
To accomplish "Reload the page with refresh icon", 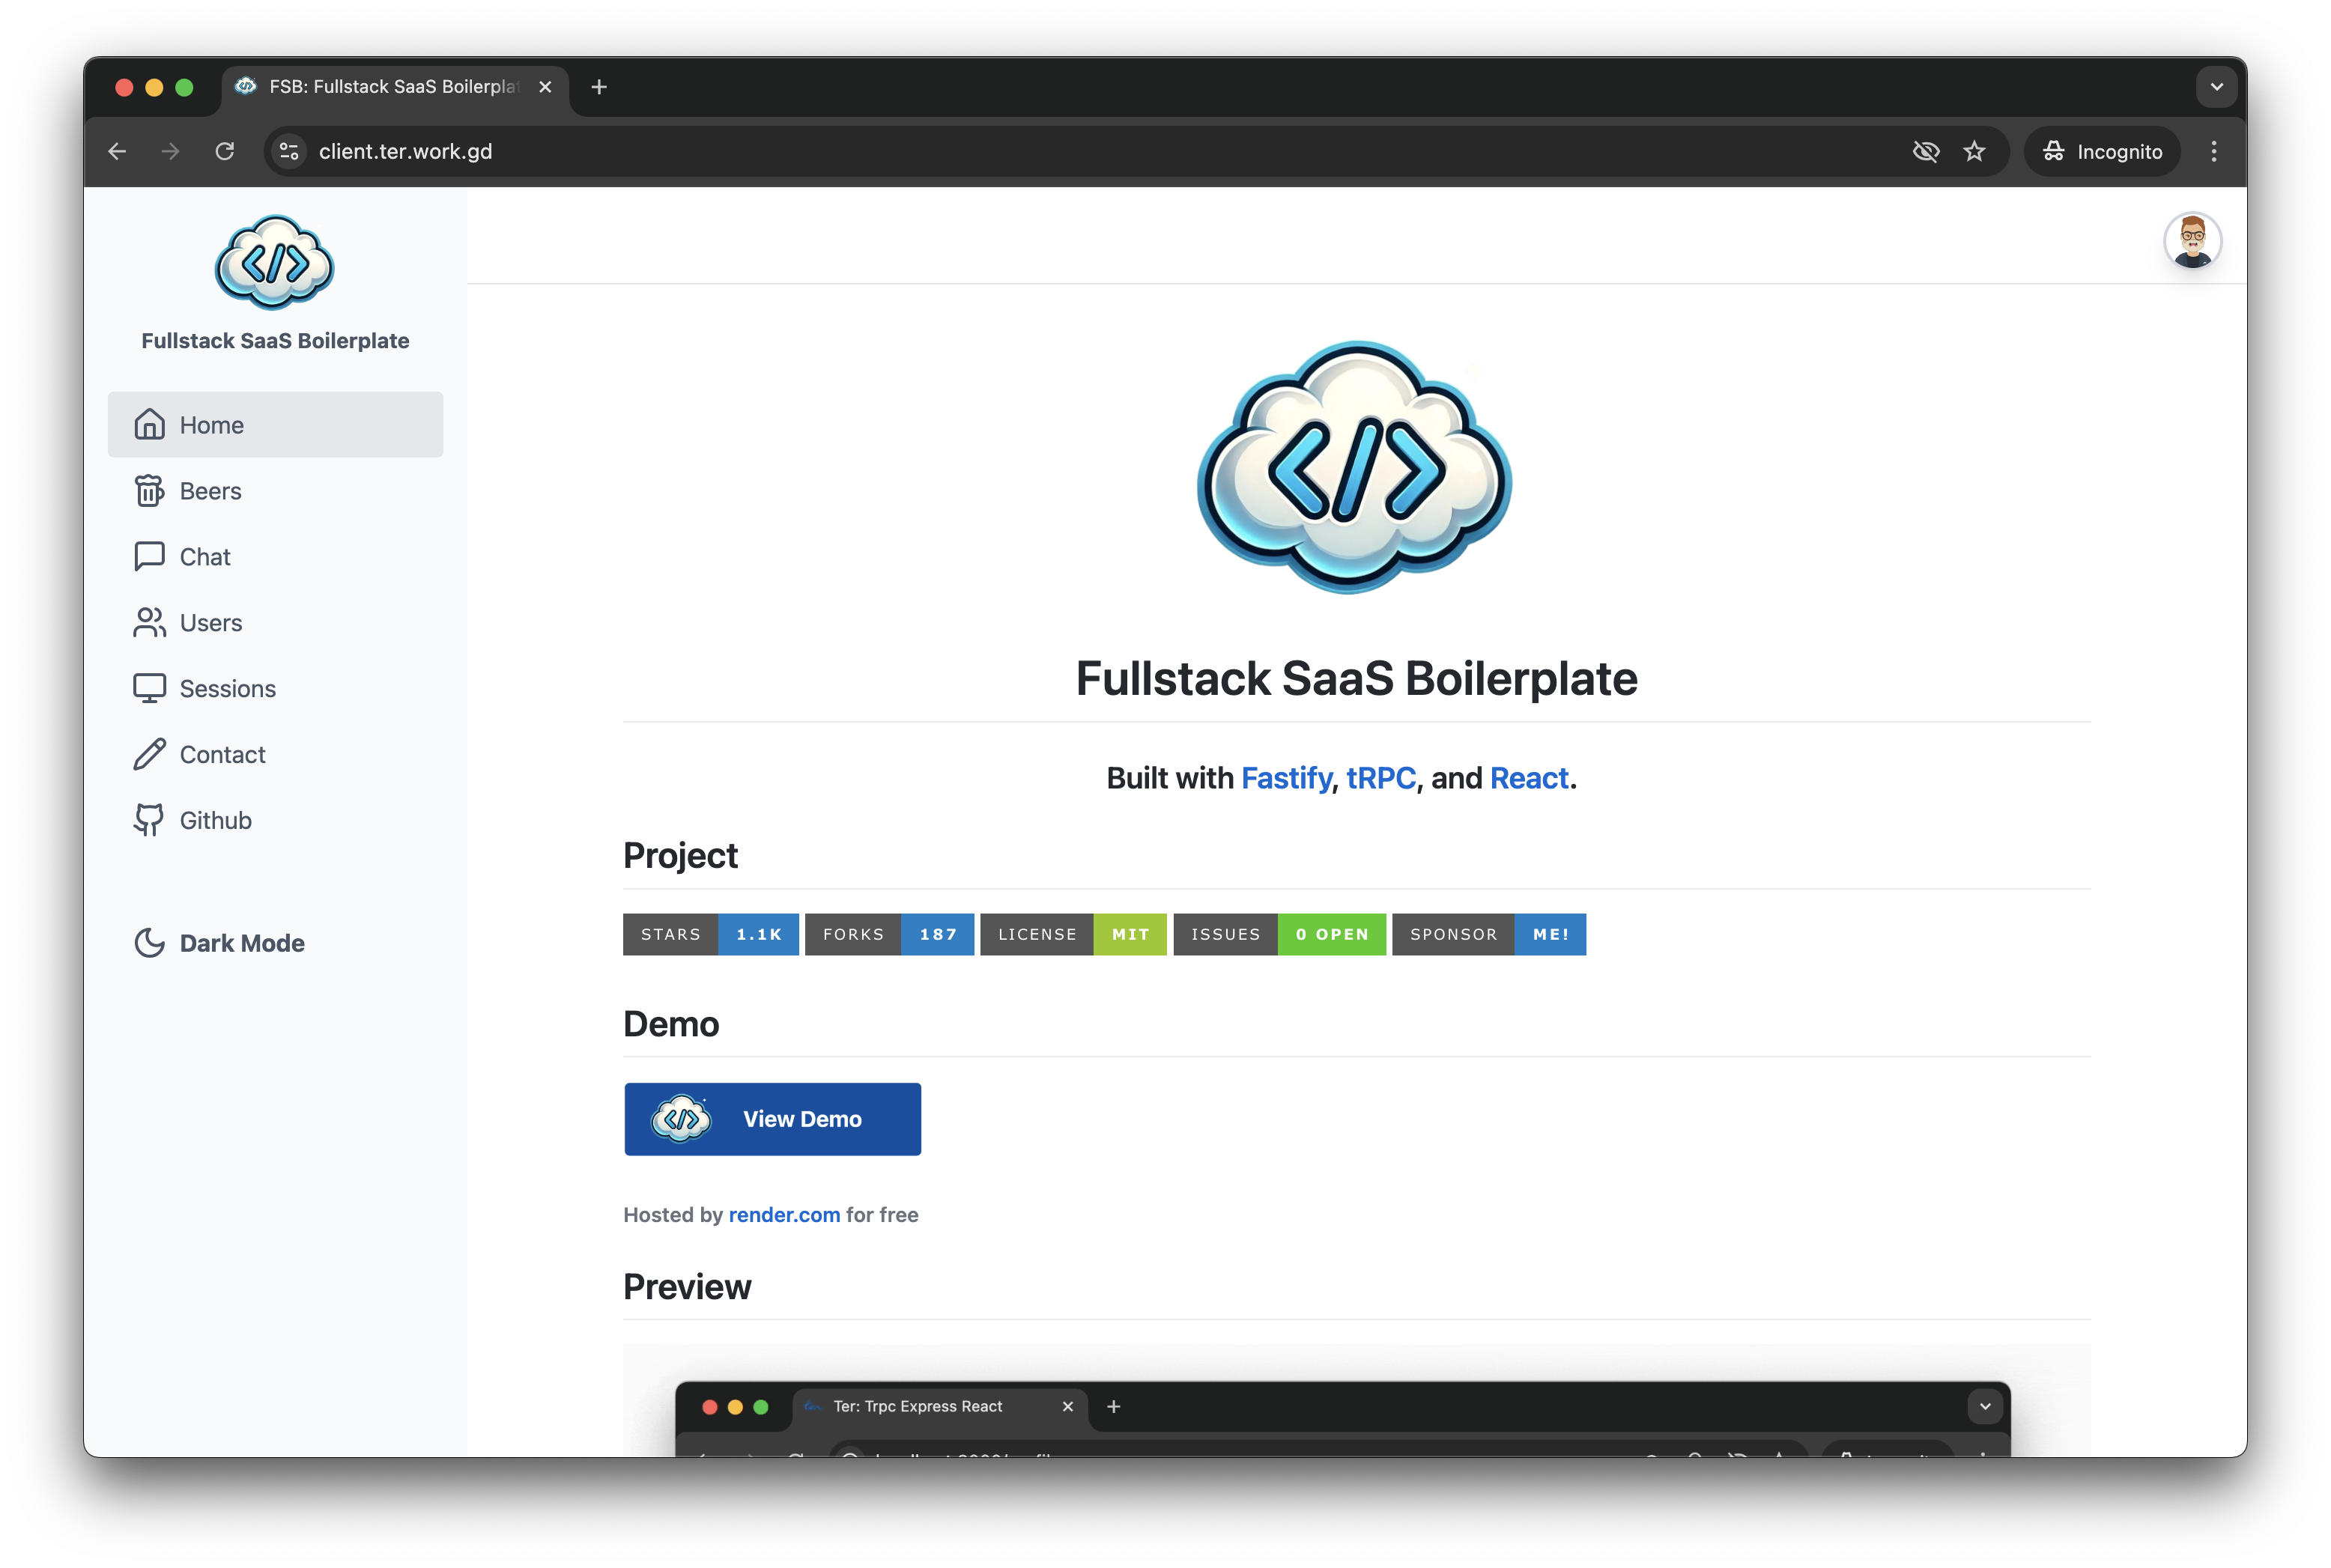I will 225,151.
